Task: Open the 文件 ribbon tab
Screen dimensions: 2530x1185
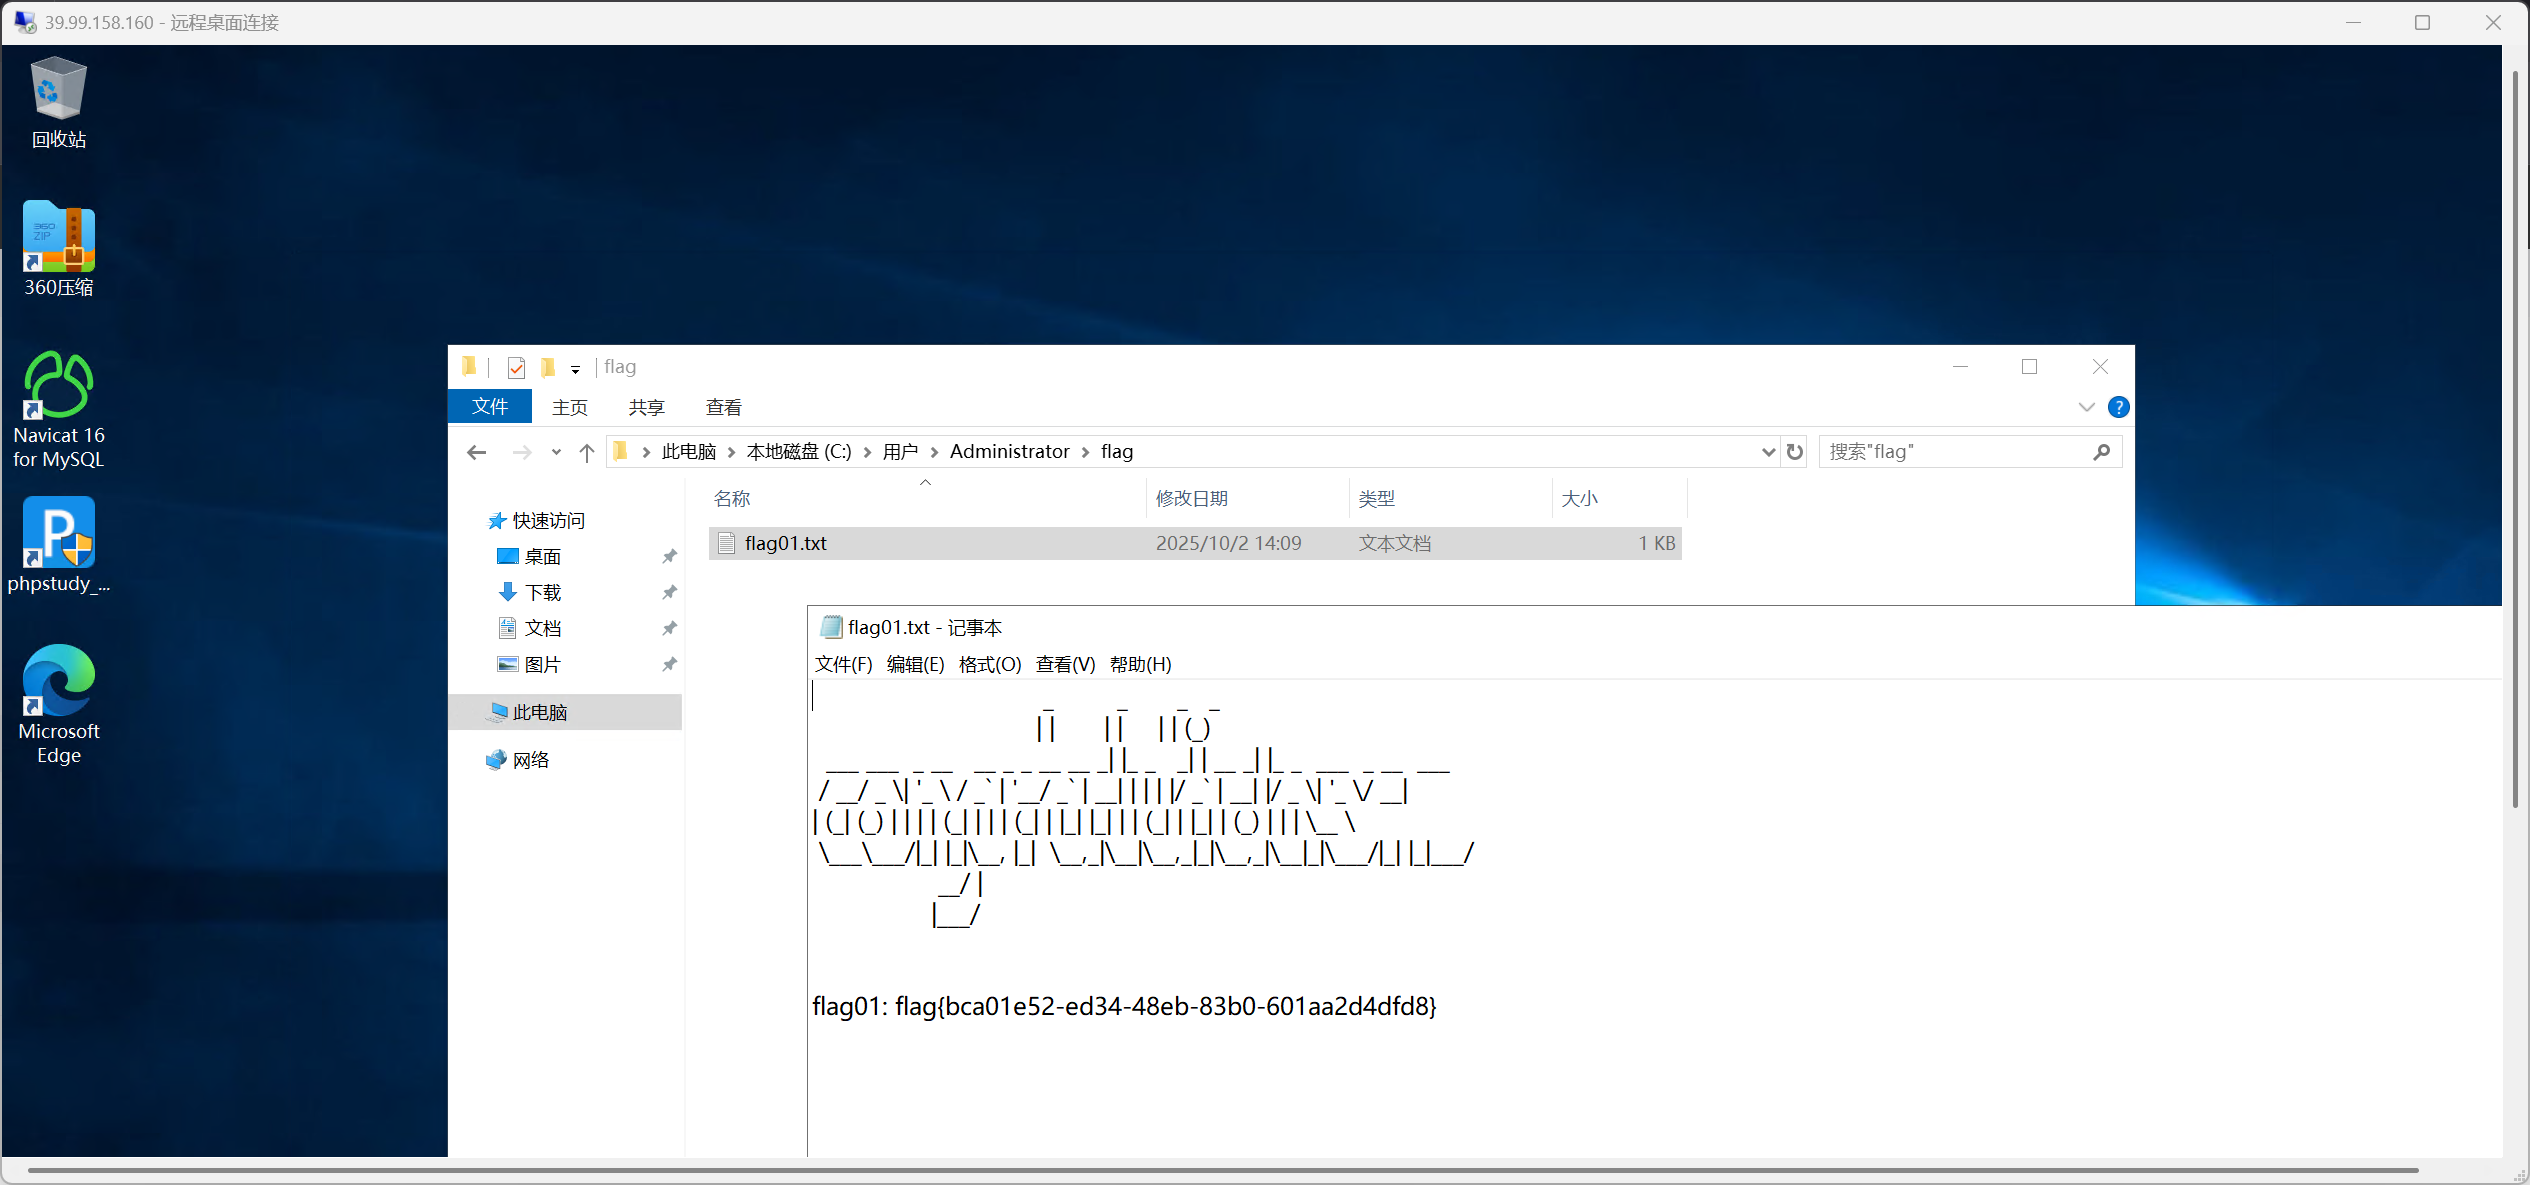Action: pyautogui.click(x=490, y=407)
